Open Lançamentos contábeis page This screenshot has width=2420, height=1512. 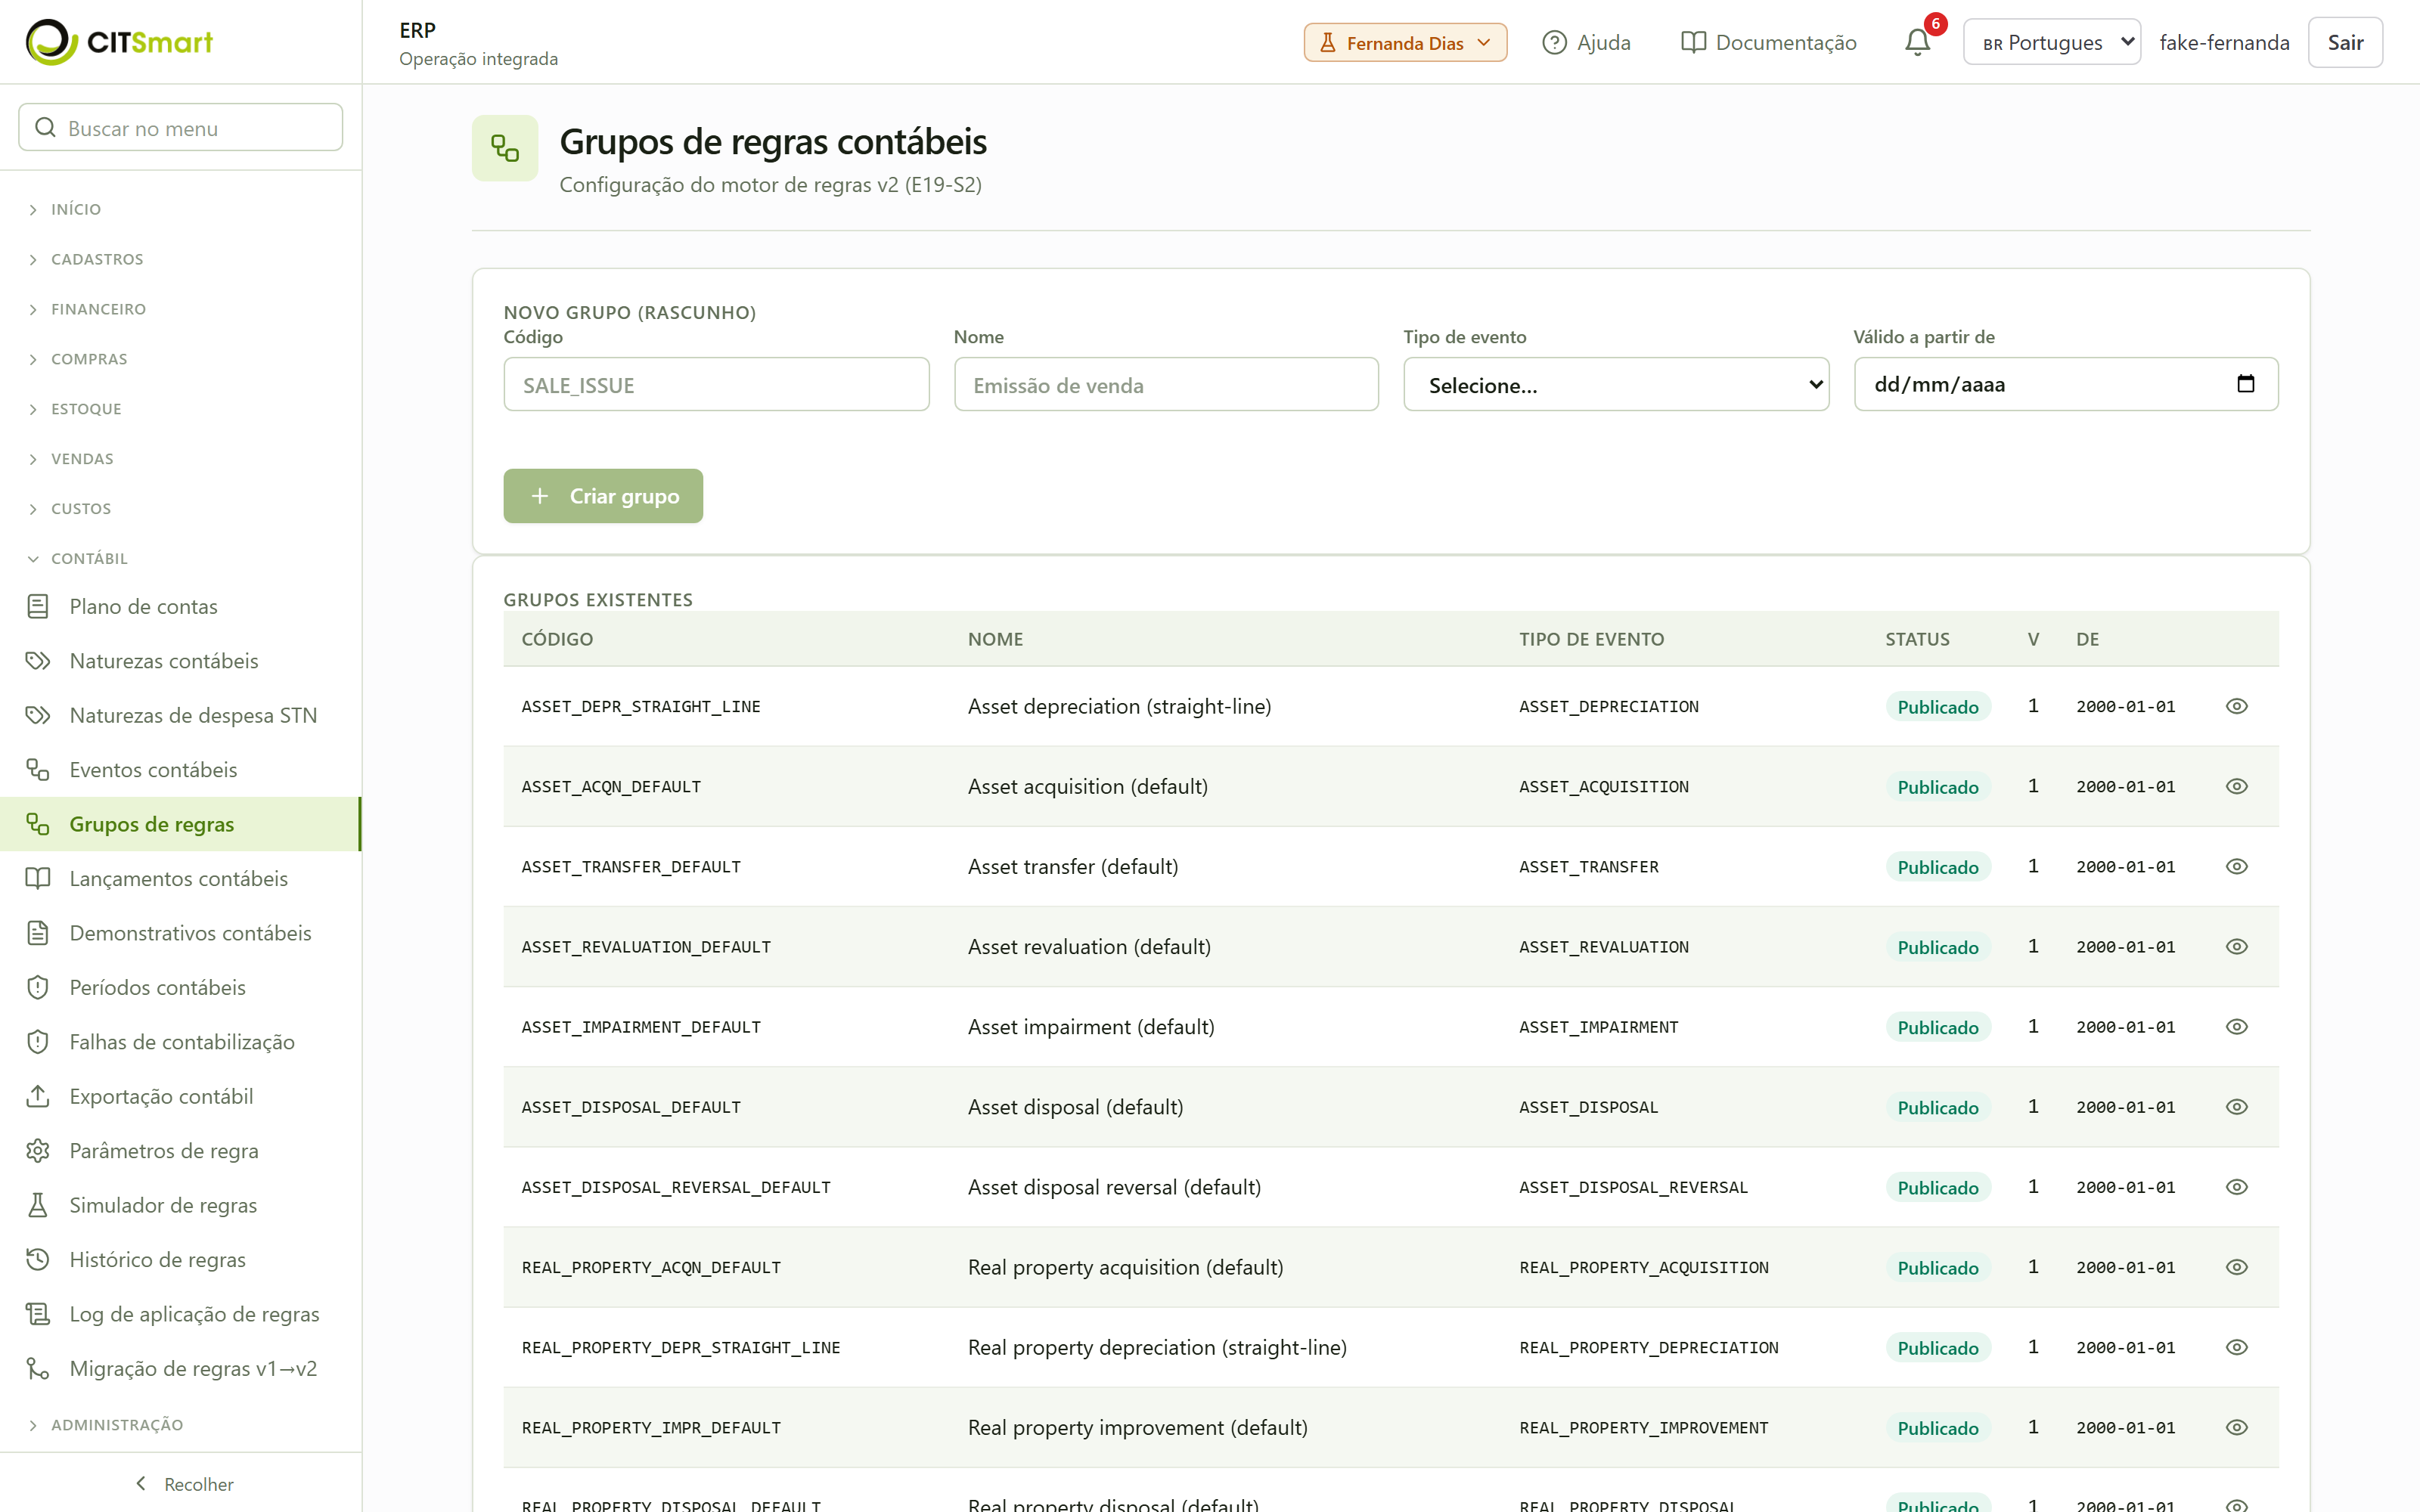pos(181,878)
